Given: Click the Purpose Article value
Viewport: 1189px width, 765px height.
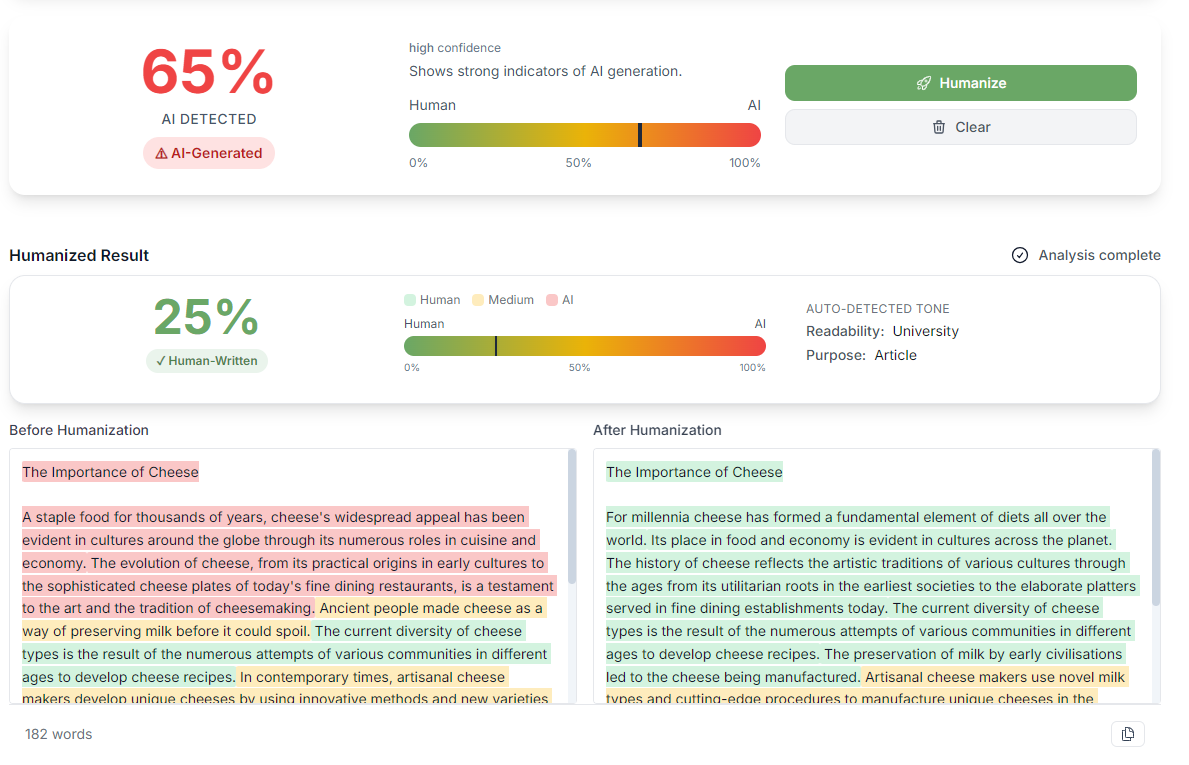Looking at the screenshot, I should click(x=895, y=355).
